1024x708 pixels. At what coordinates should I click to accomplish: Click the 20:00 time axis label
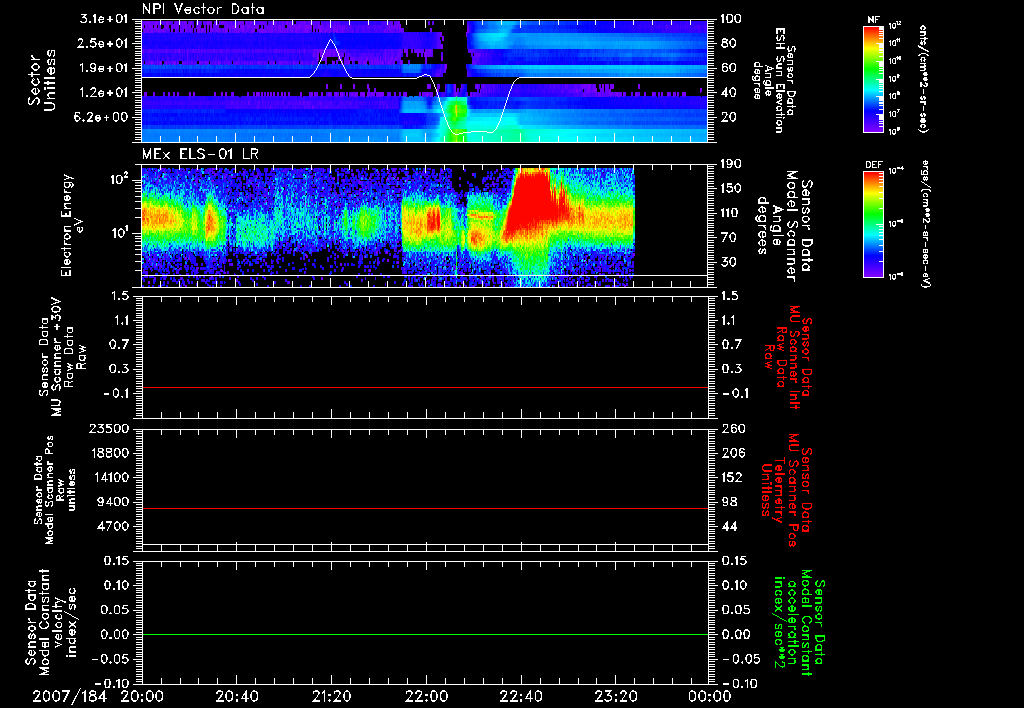click(x=142, y=697)
